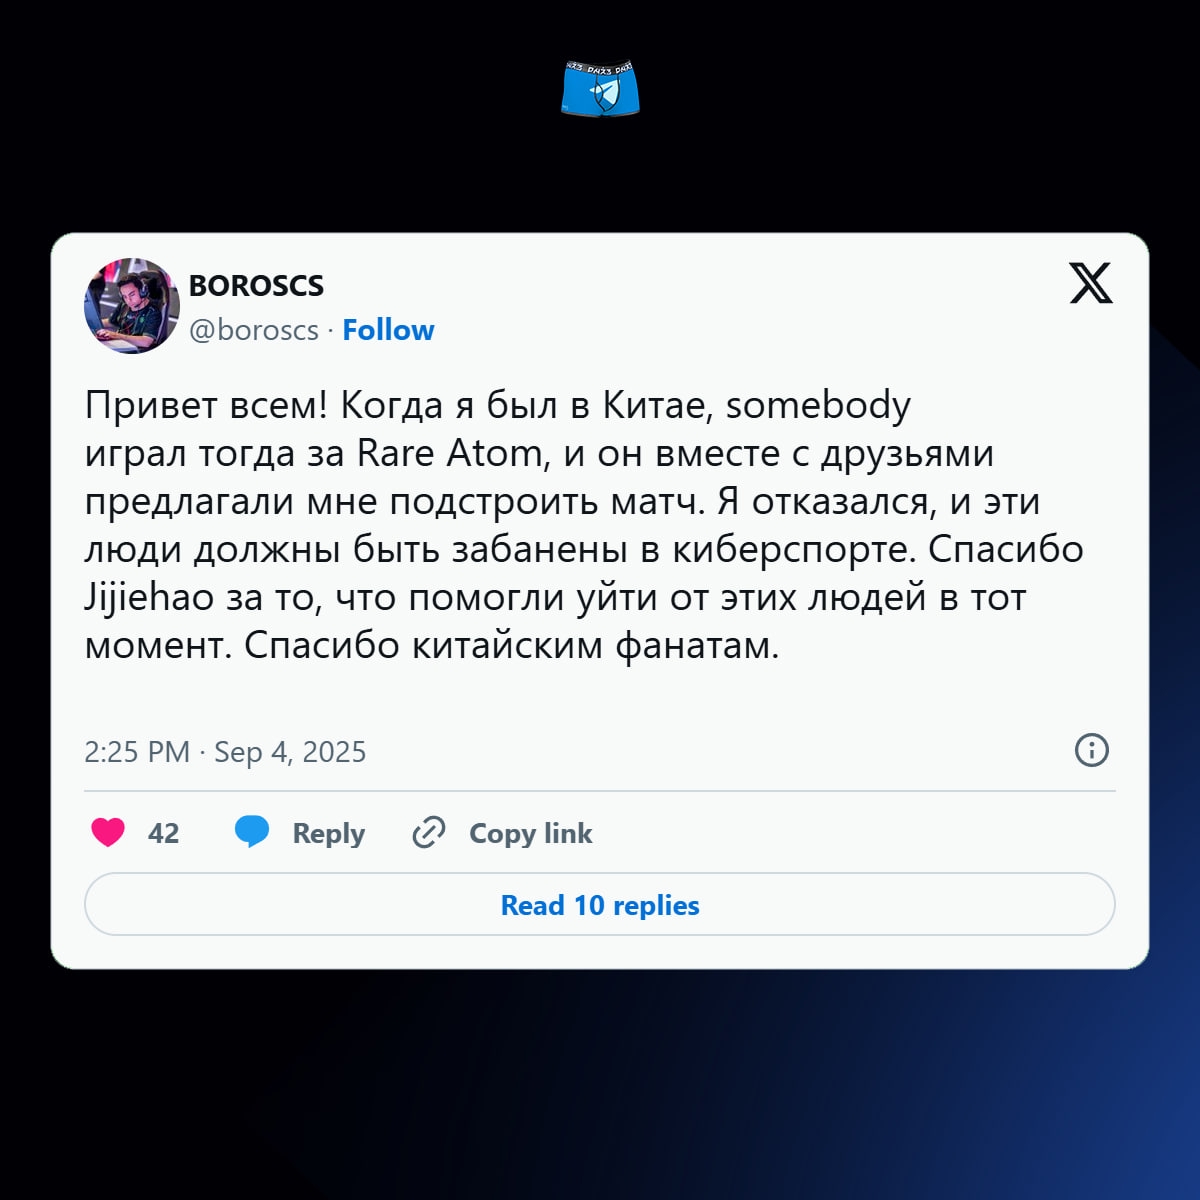Viewport: 1200px width, 1200px height.
Task: Open the tweet info circle icon
Action: (1091, 750)
